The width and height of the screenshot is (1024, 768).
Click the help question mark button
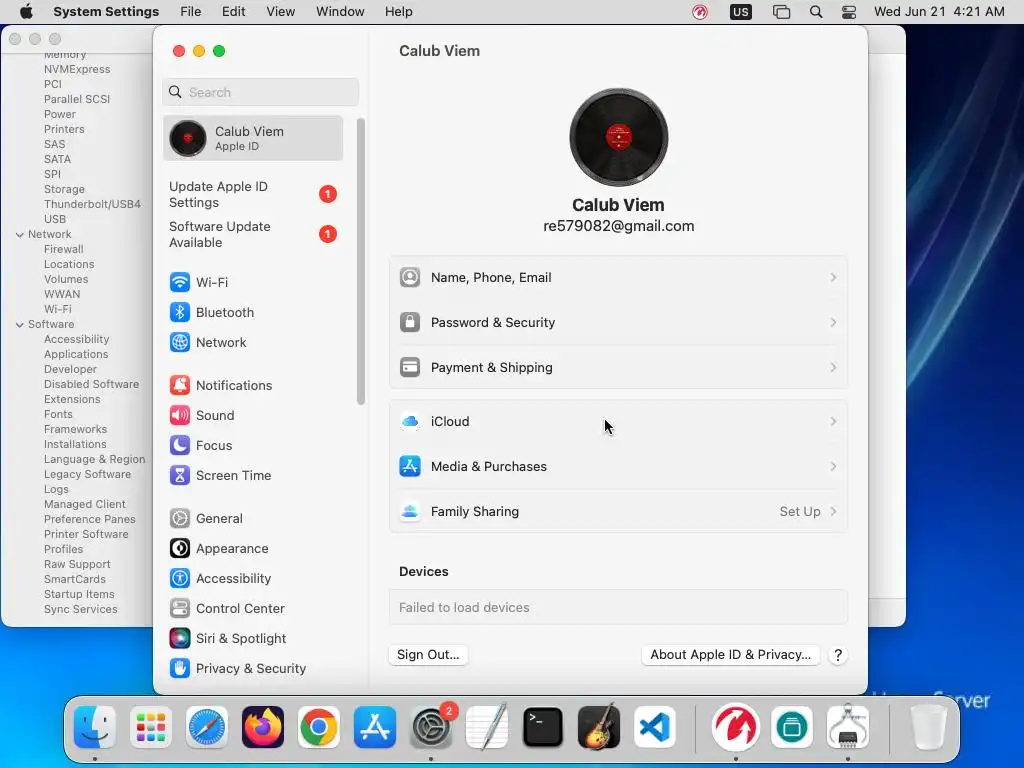pyautogui.click(x=838, y=655)
